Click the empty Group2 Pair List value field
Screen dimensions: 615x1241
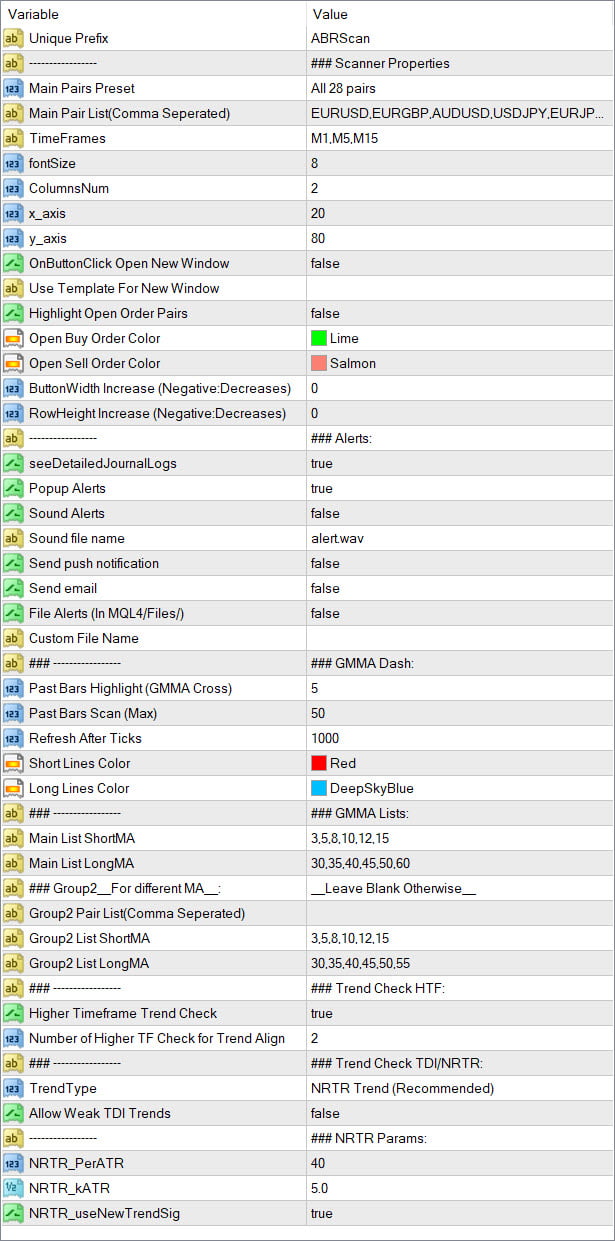click(x=460, y=913)
